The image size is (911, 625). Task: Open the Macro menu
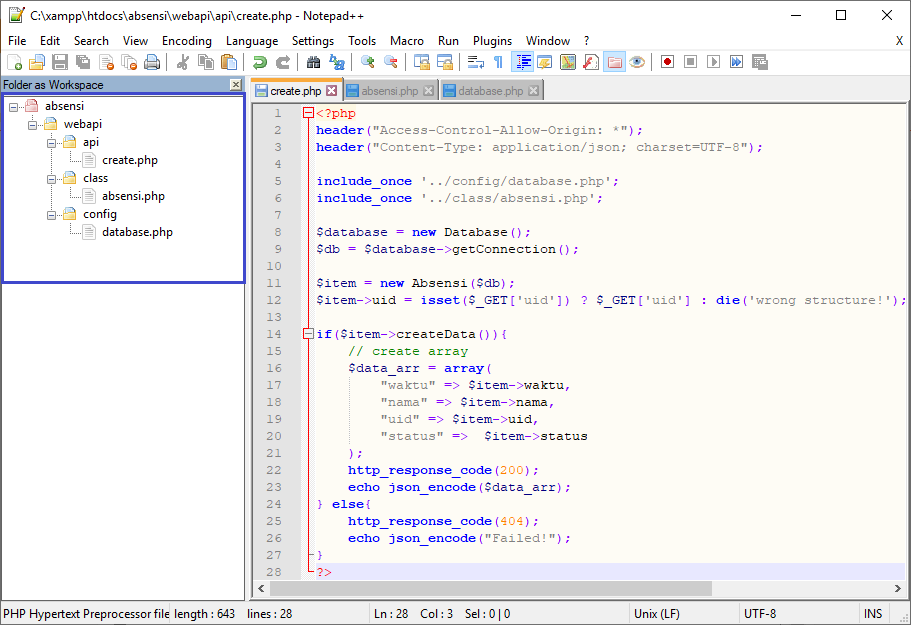click(x=407, y=41)
